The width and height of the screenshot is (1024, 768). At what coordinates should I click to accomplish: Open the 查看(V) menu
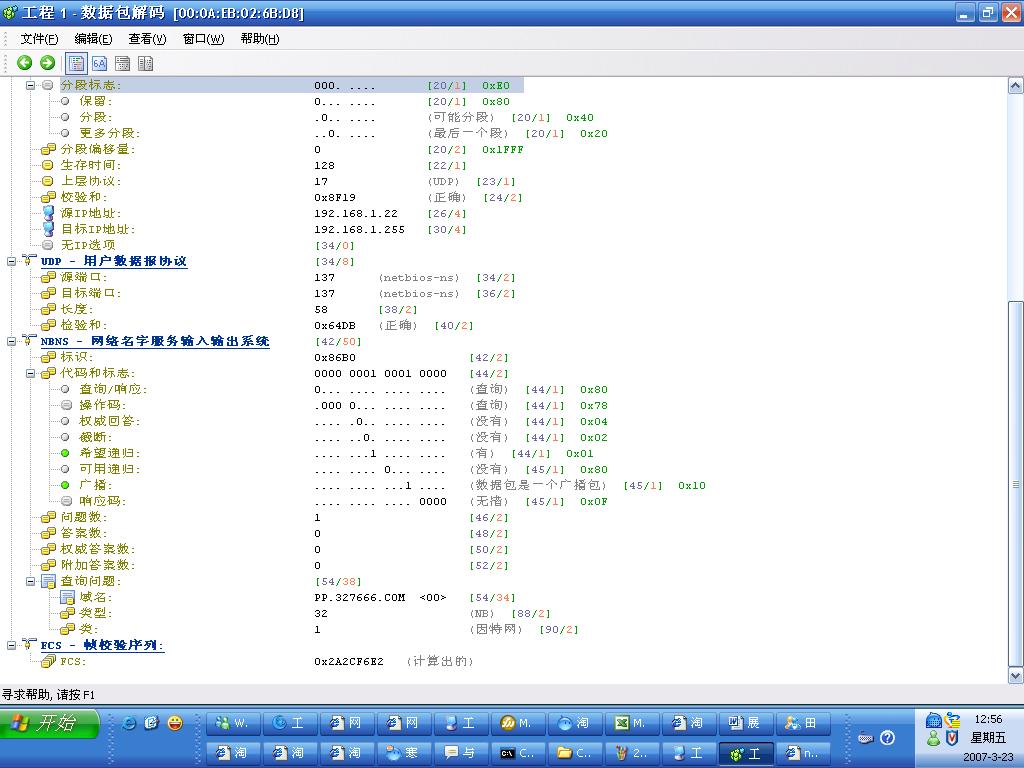tap(147, 39)
